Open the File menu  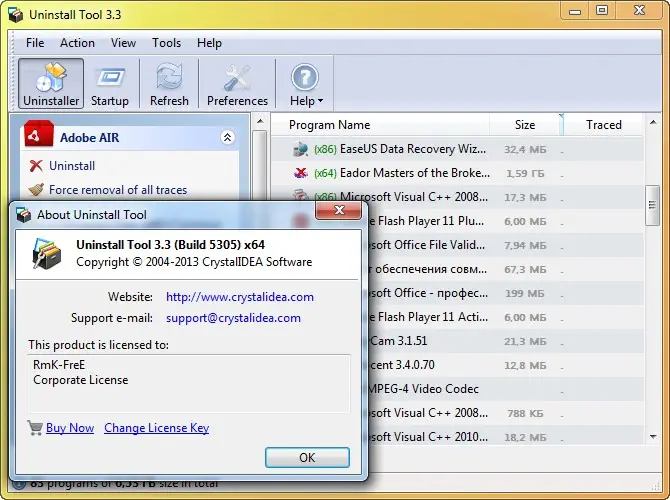coord(35,43)
